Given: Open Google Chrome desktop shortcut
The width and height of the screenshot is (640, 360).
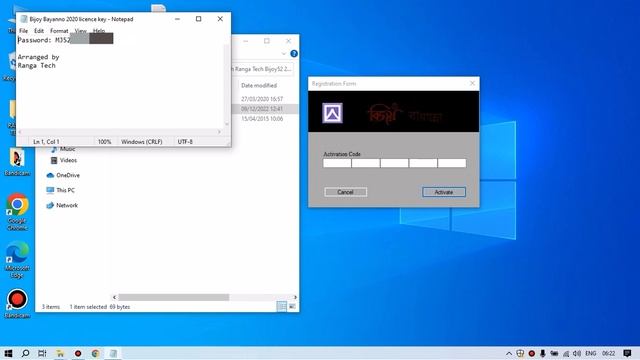Looking at the screenshot, I should pyautogui.click(x=17, y=212).
